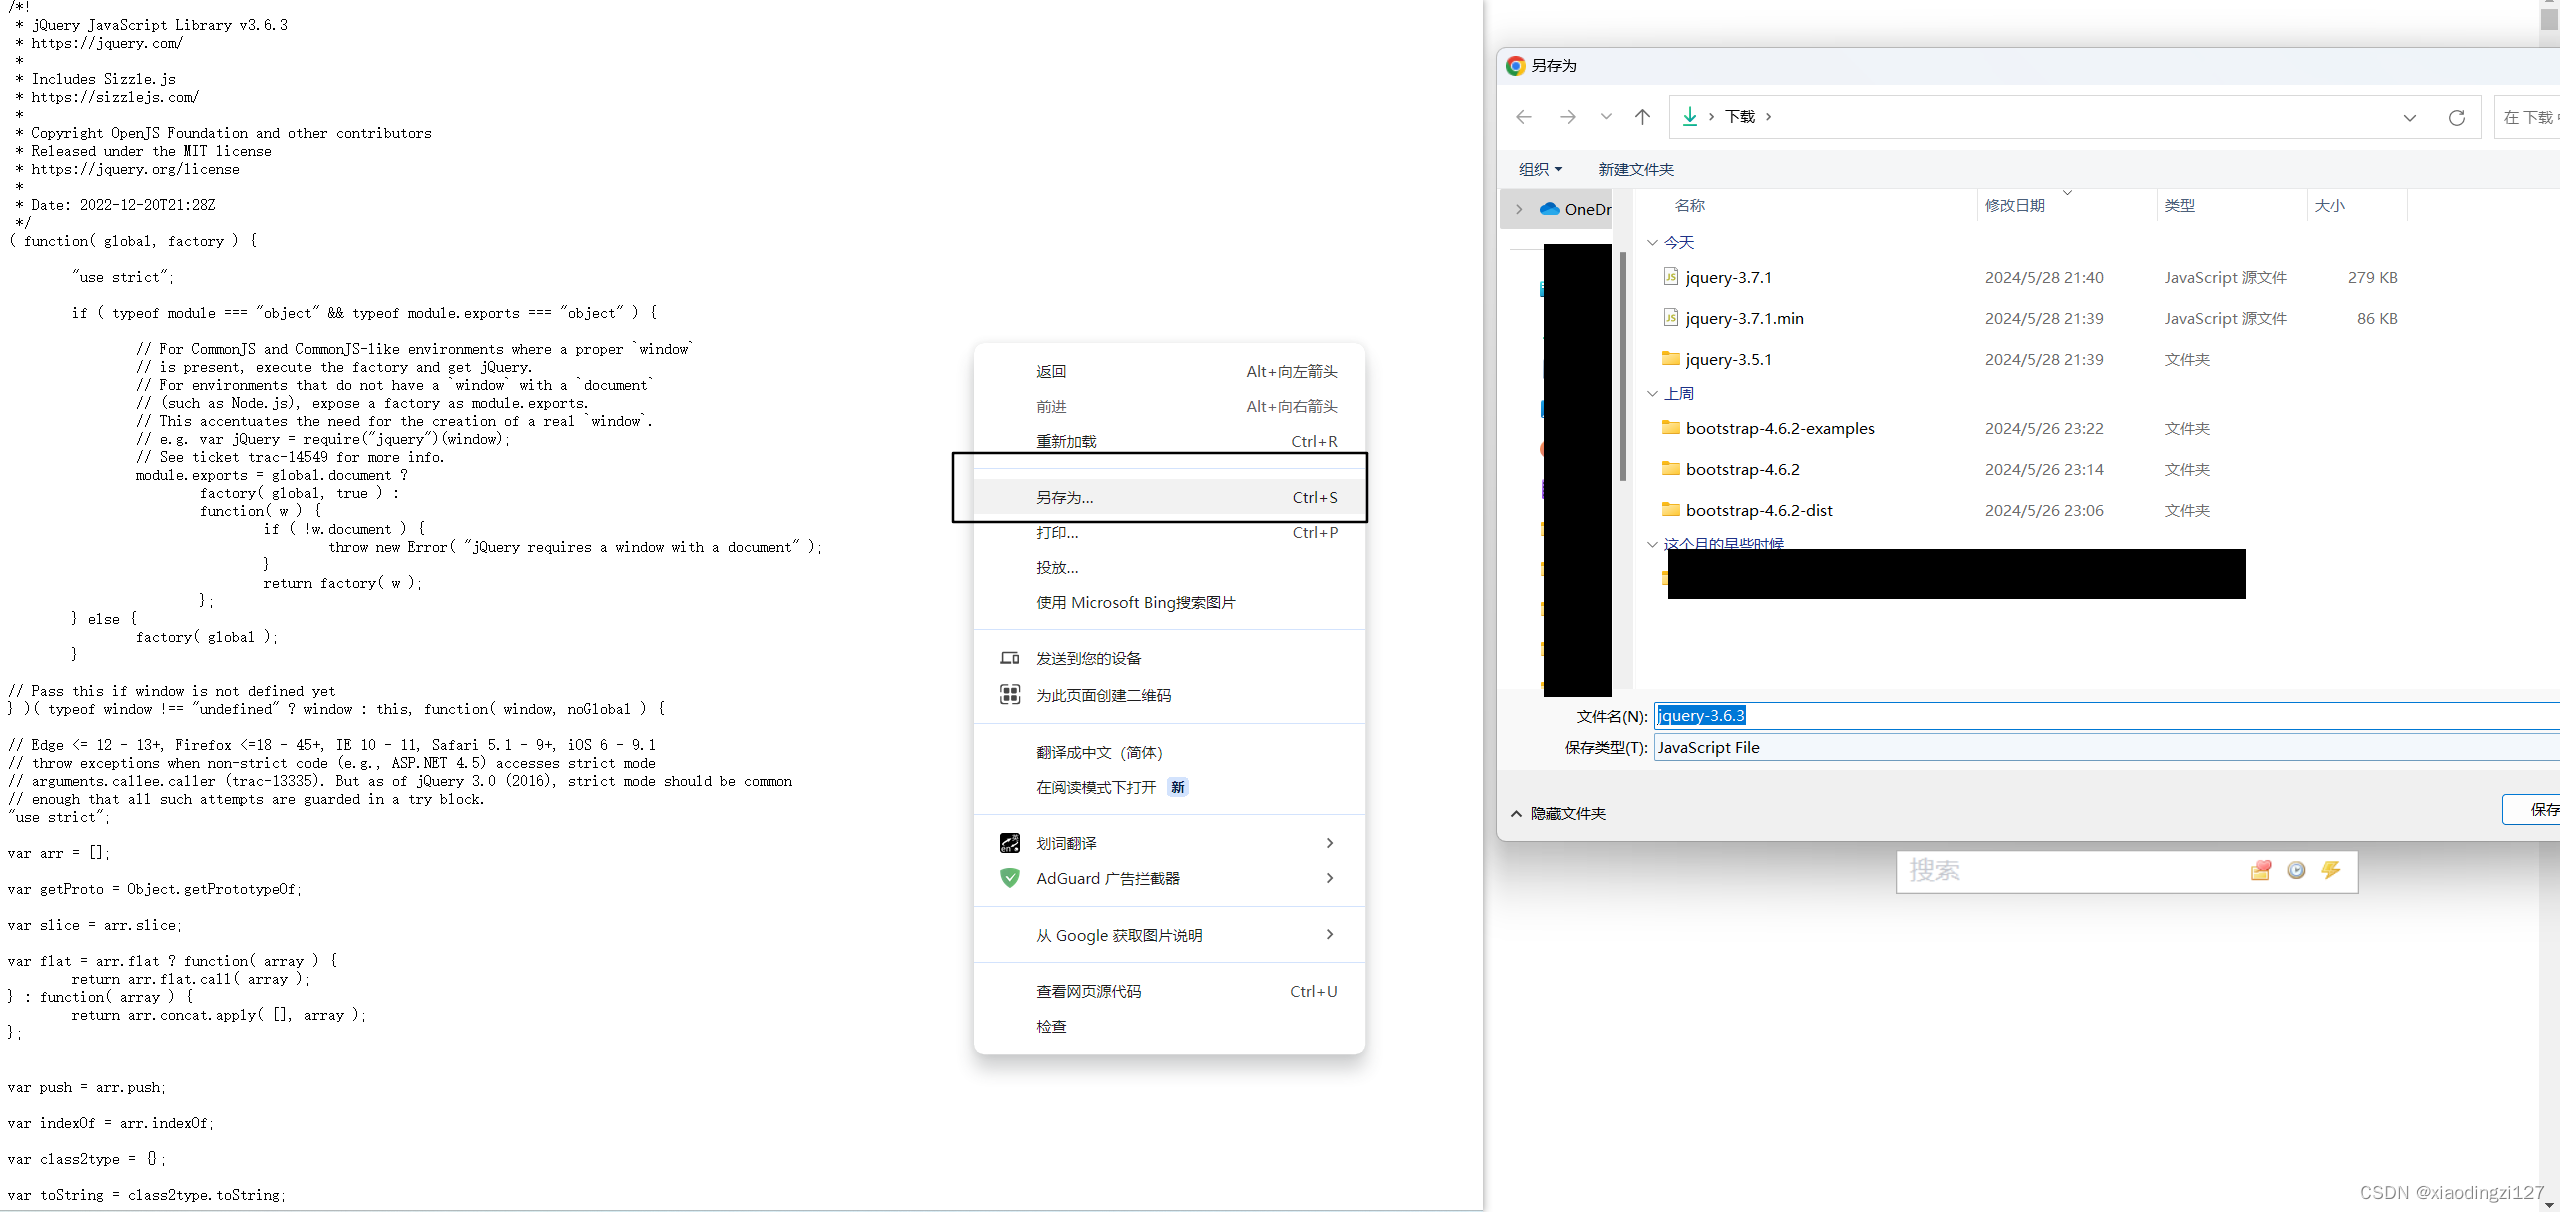Image resolution: width=2560 pixels, height=1212 pixels.
Task: Open the 组织 dropdown menu
Action: [x=1540, y=169]
